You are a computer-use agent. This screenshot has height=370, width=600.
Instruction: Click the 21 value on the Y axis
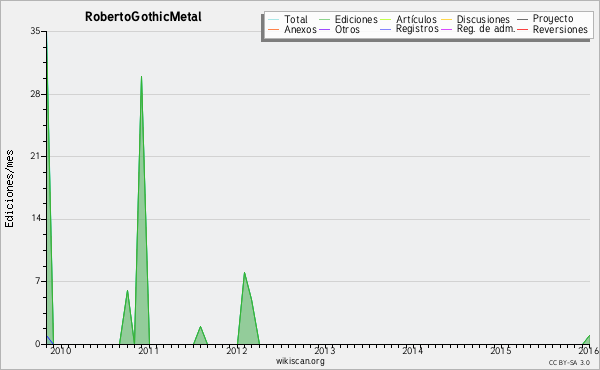click(35, 156)
